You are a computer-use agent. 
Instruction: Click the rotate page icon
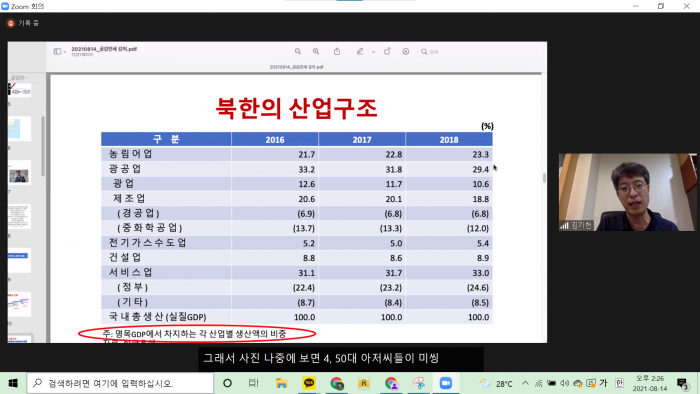pos(387,52)
